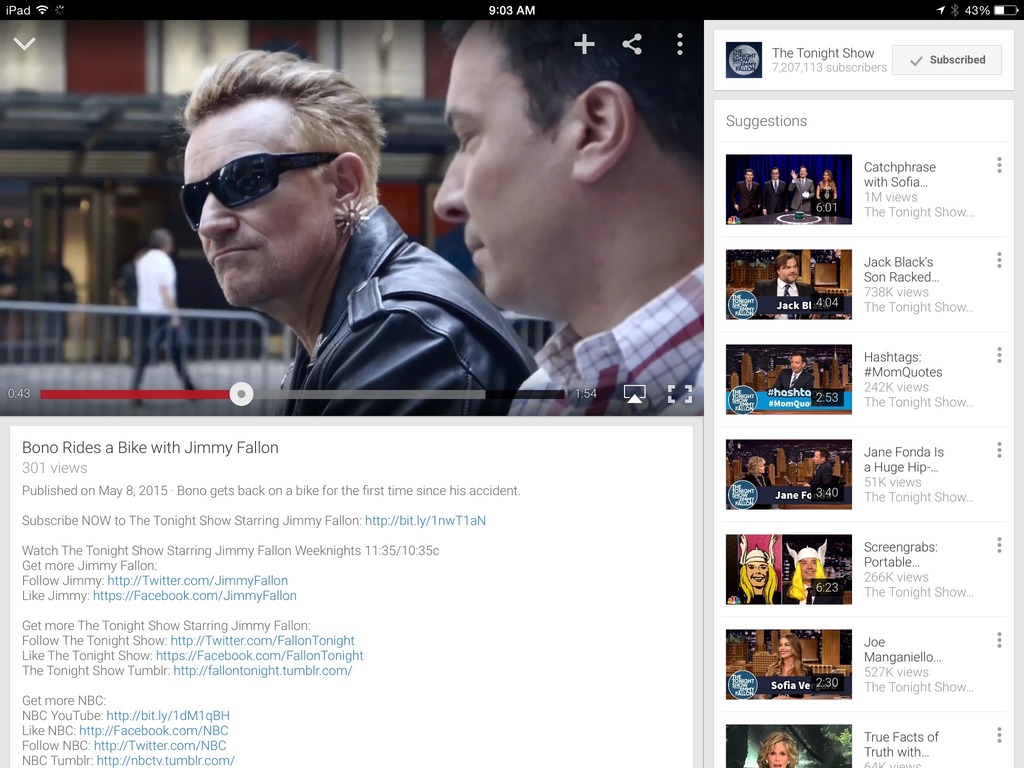Image resolution: width=1024 pixels, height=768 pixels.
Task: Tap the location arrow icon in status bar
Action: tap(940, 10)
